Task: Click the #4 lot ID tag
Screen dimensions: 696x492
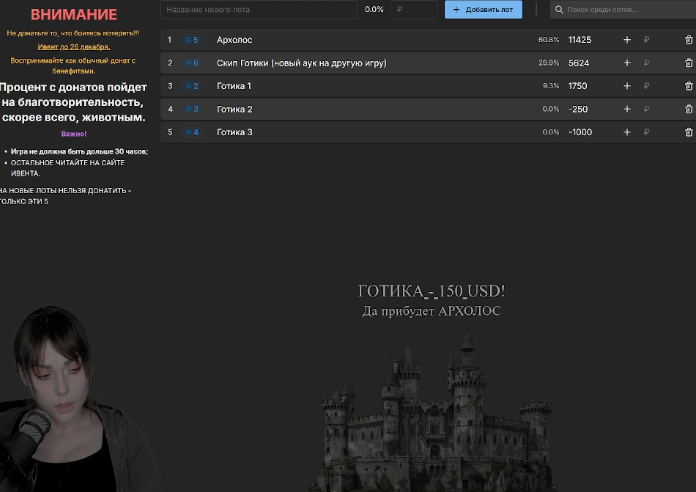Action: point(192,132)
